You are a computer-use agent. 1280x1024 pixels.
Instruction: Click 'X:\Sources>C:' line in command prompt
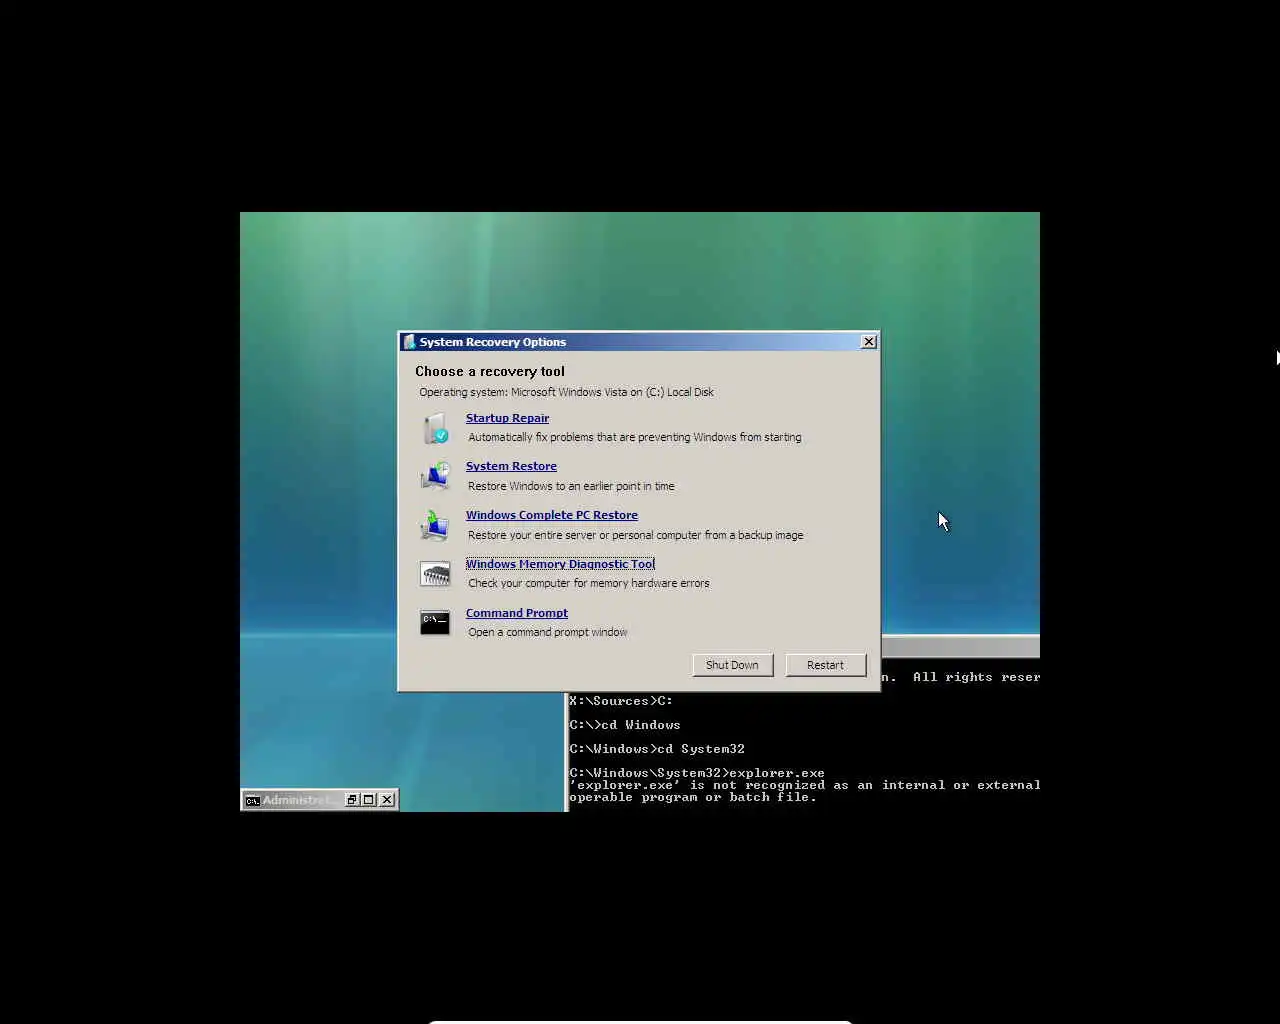(x=621, y=701)
